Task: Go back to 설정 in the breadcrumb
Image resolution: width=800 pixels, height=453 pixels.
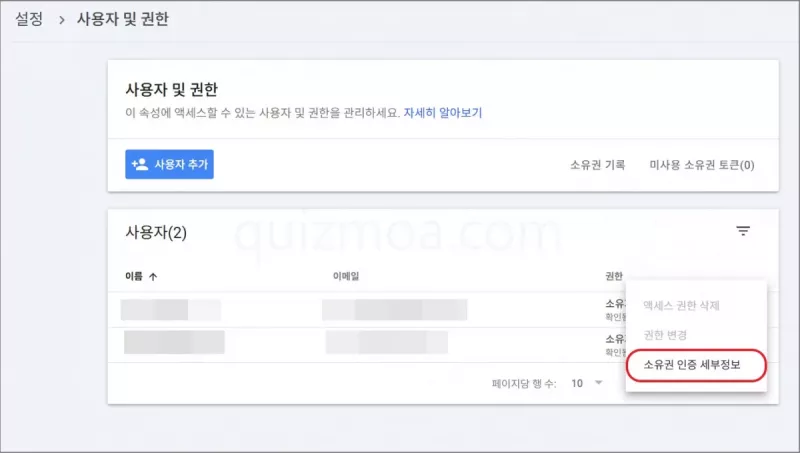Action: tap(29, 19)
